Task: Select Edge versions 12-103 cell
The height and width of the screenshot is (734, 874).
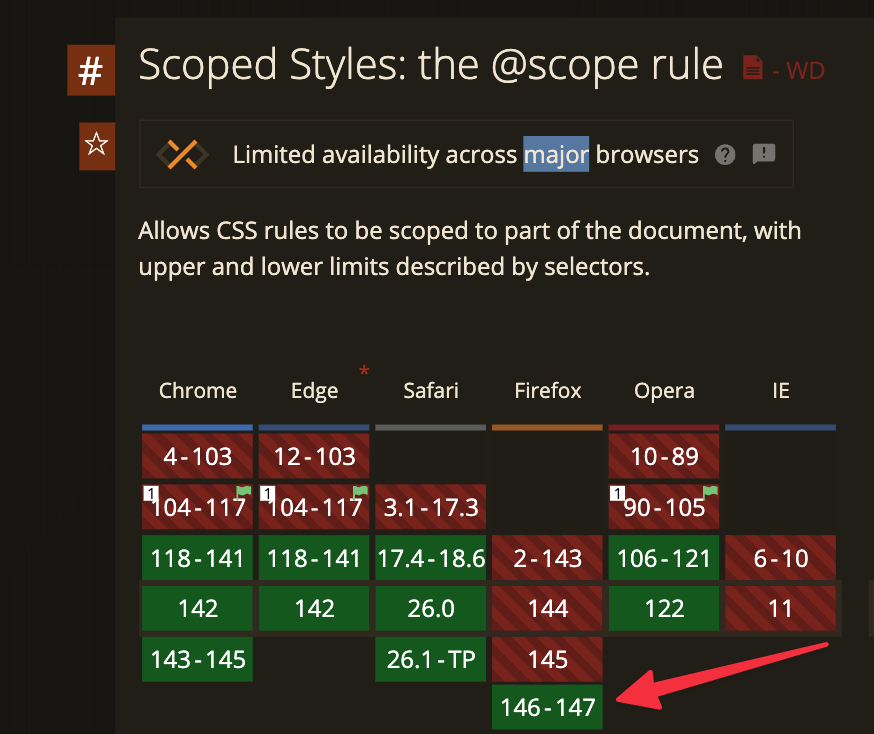Action: tap(314, 456)
